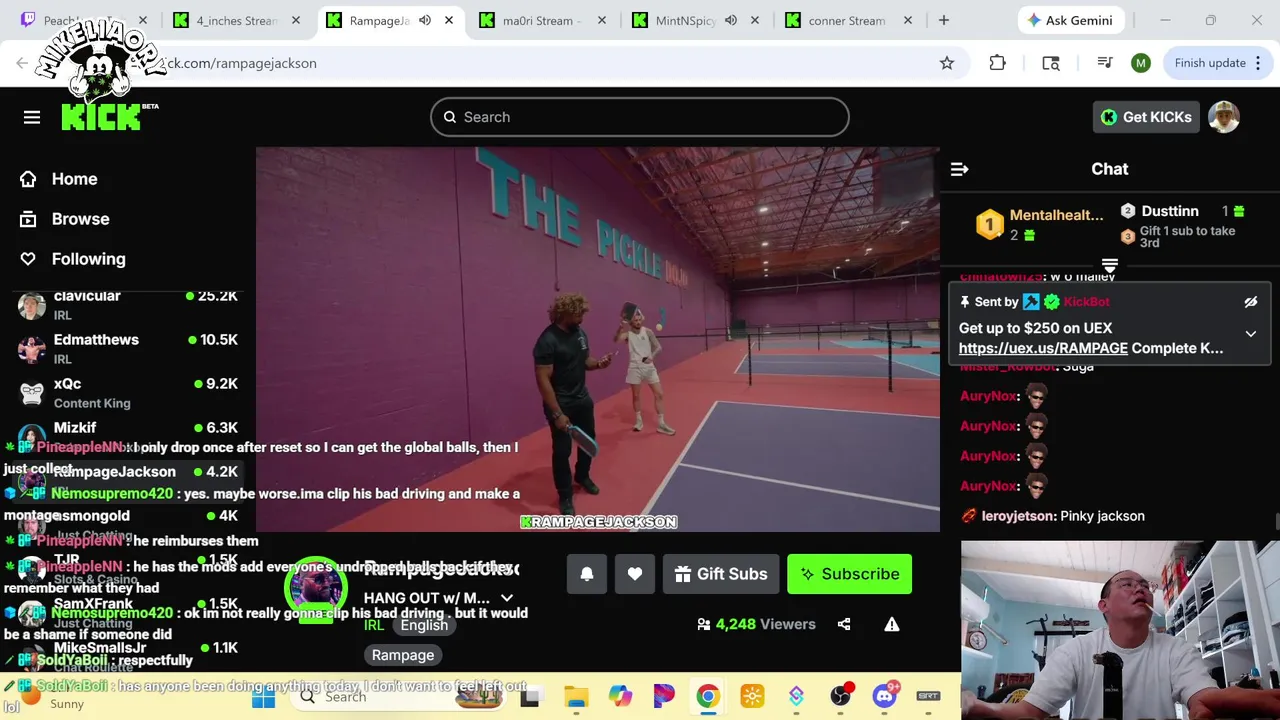The image size is (1280, 720).
Task: Open File Explorer from the taskbar
Action: 576,697
